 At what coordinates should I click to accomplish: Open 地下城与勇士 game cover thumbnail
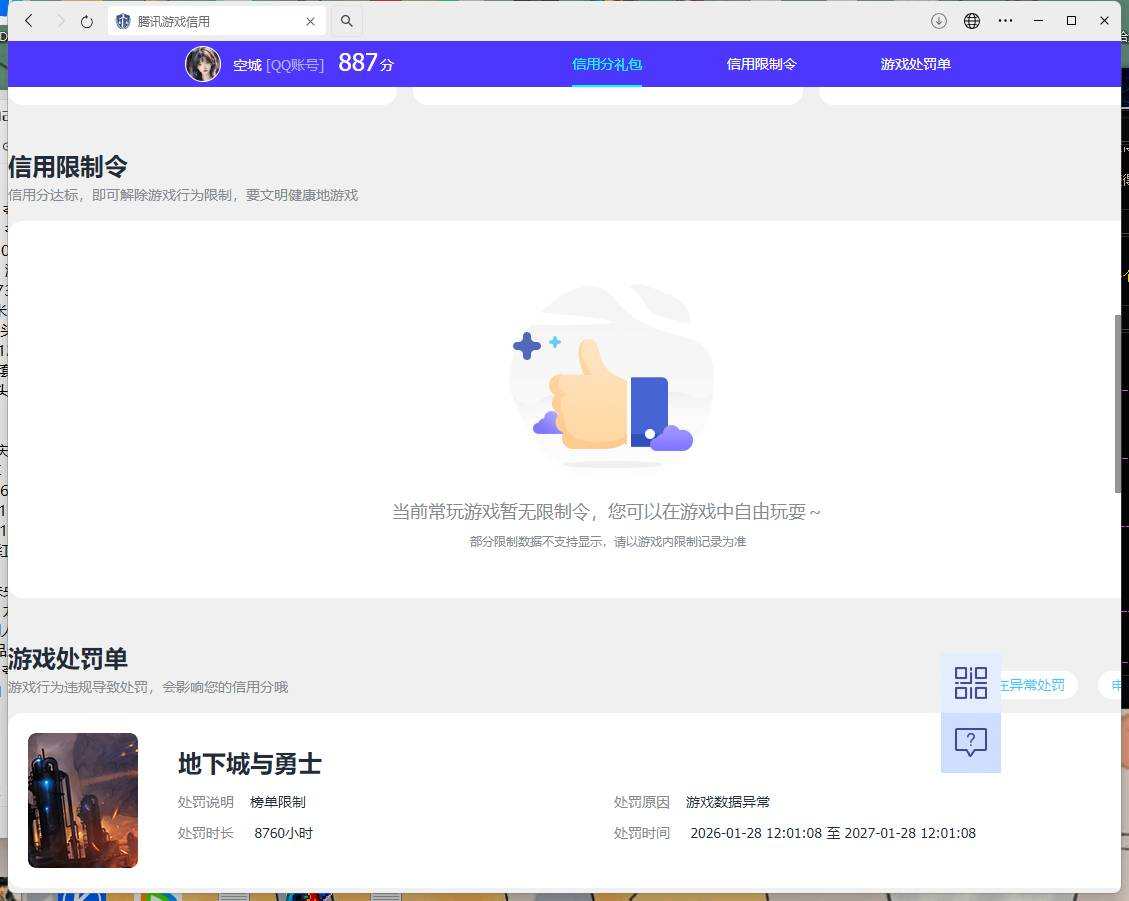(x=83, y=800)
